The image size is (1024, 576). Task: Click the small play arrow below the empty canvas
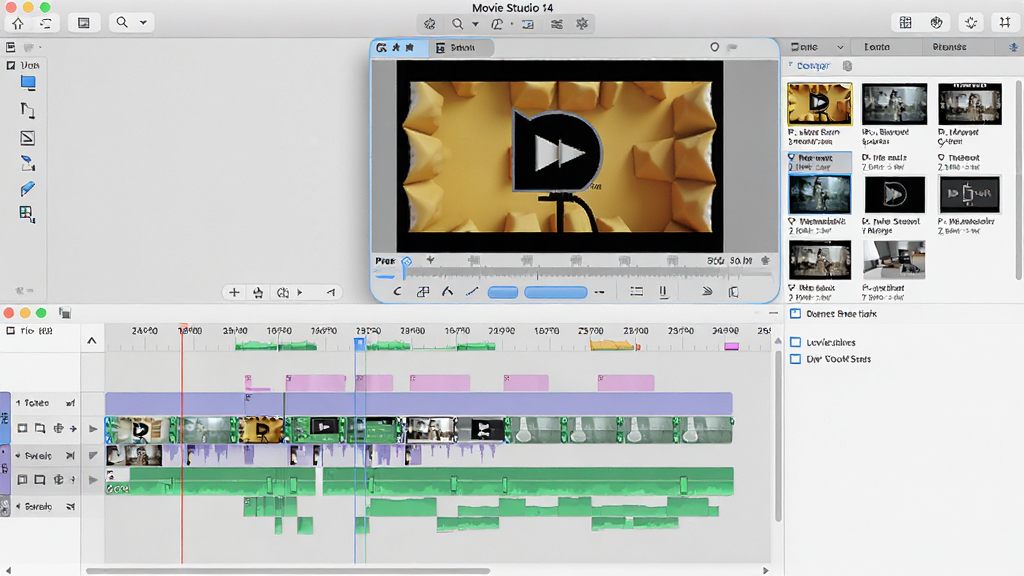point(300,293)
